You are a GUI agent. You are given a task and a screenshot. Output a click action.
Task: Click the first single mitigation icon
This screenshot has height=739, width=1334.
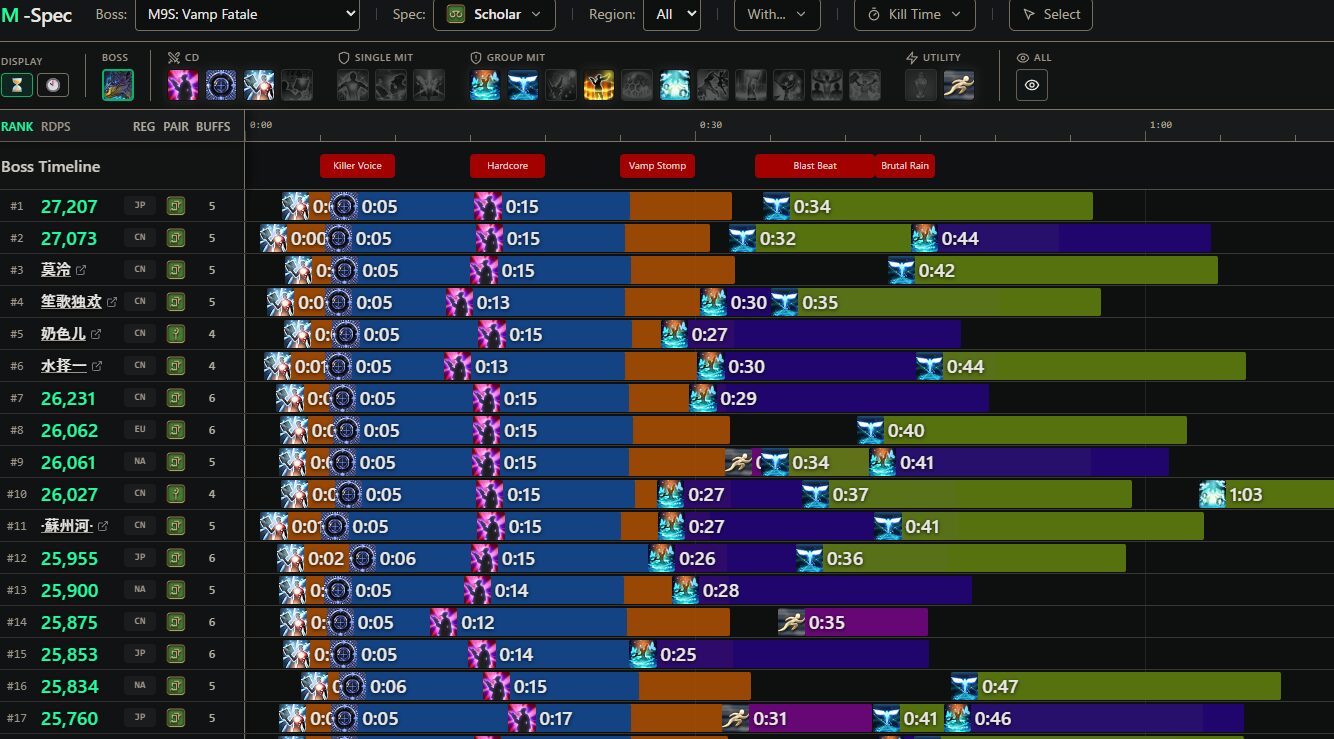[x=353, y=85]
